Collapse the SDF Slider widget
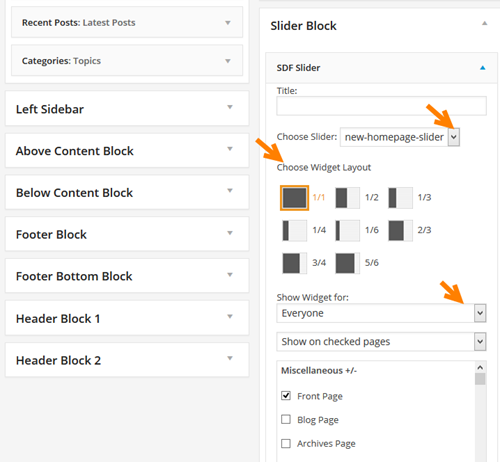 tap(482, 68)
